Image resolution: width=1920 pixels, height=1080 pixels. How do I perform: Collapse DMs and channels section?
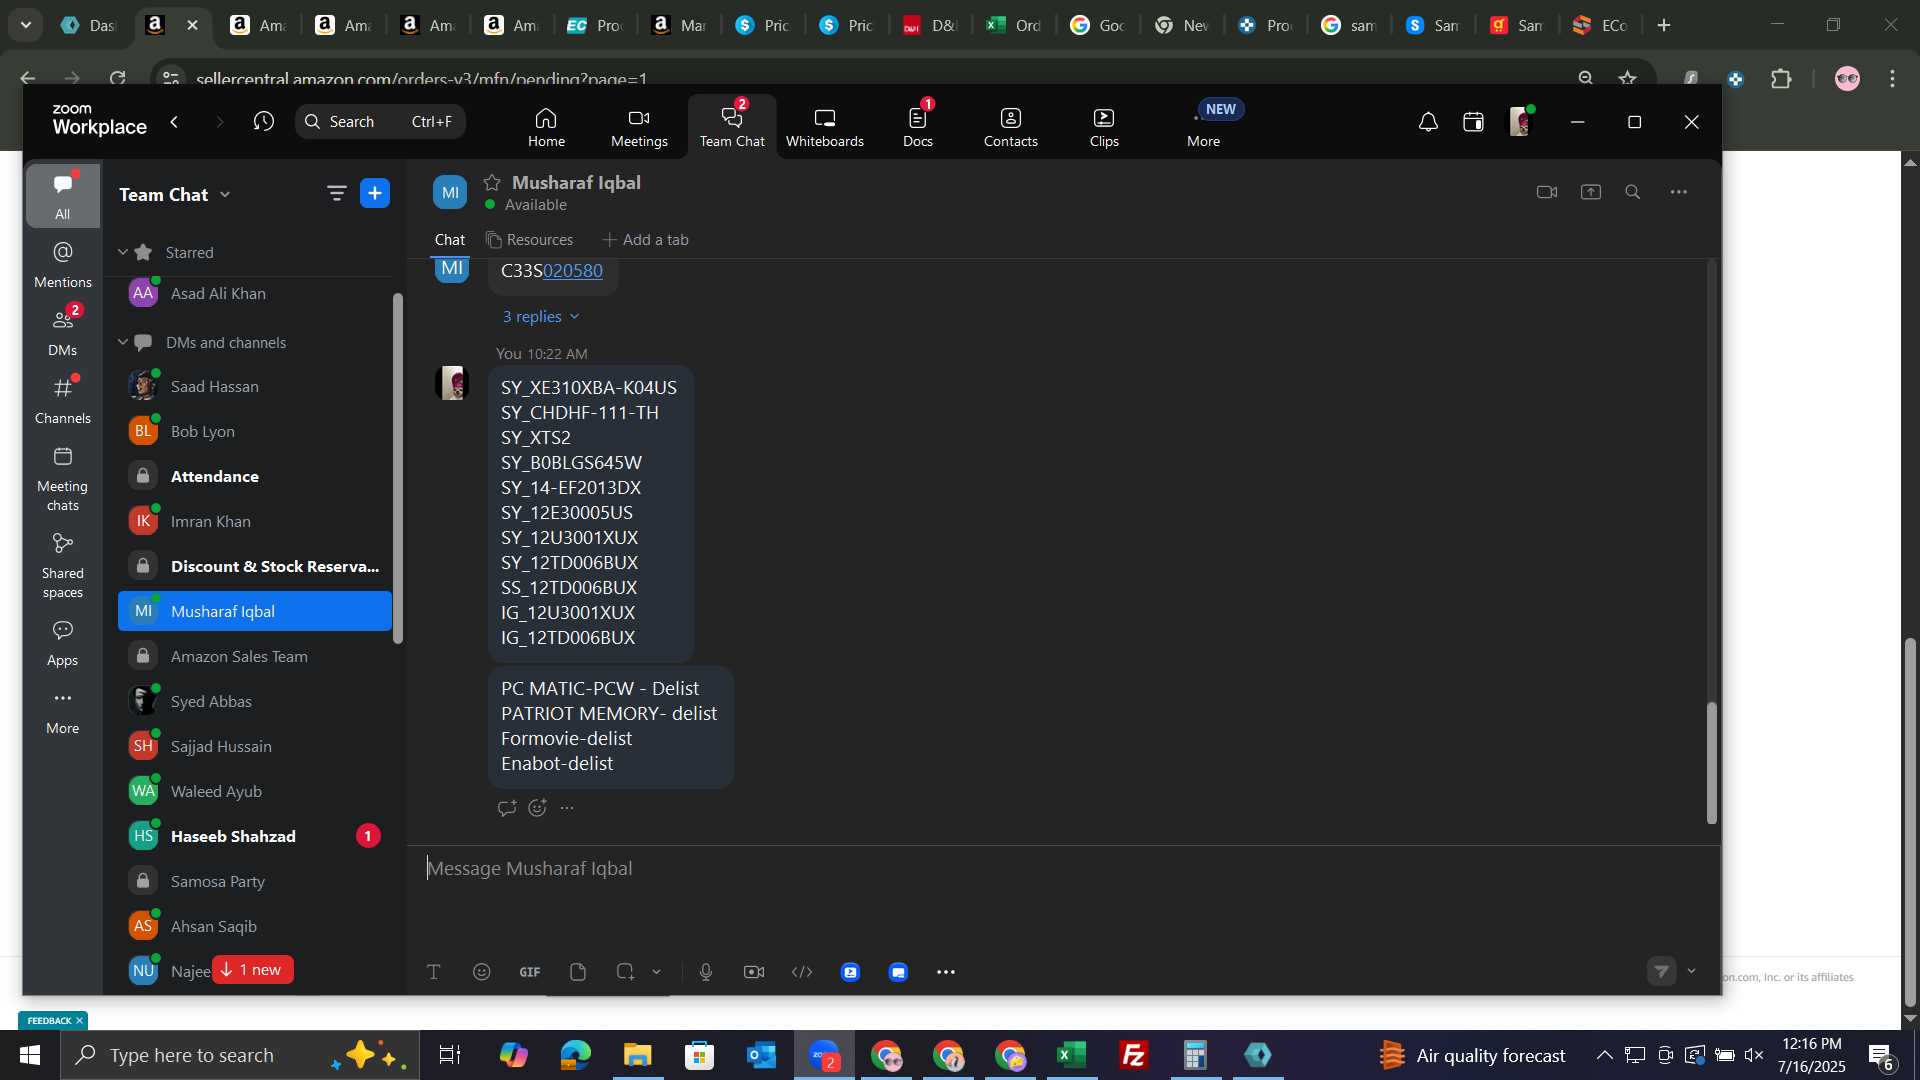click(123, 343)
